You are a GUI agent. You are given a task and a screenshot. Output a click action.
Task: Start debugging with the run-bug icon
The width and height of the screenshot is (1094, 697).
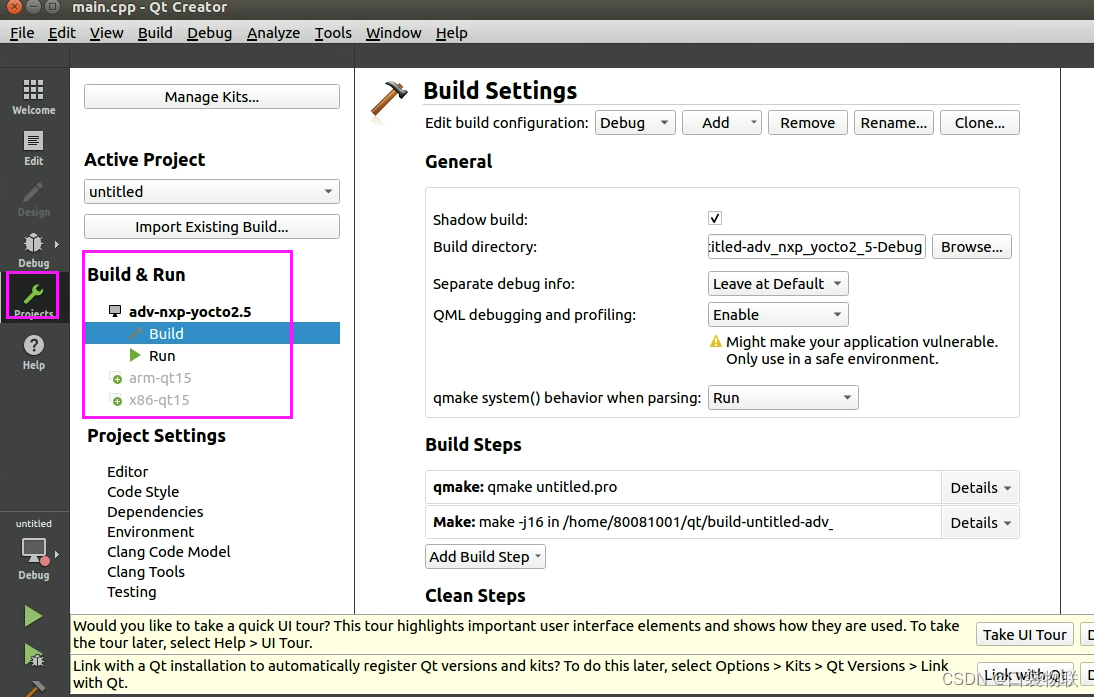pyautogui.click(x=33, y=654)
